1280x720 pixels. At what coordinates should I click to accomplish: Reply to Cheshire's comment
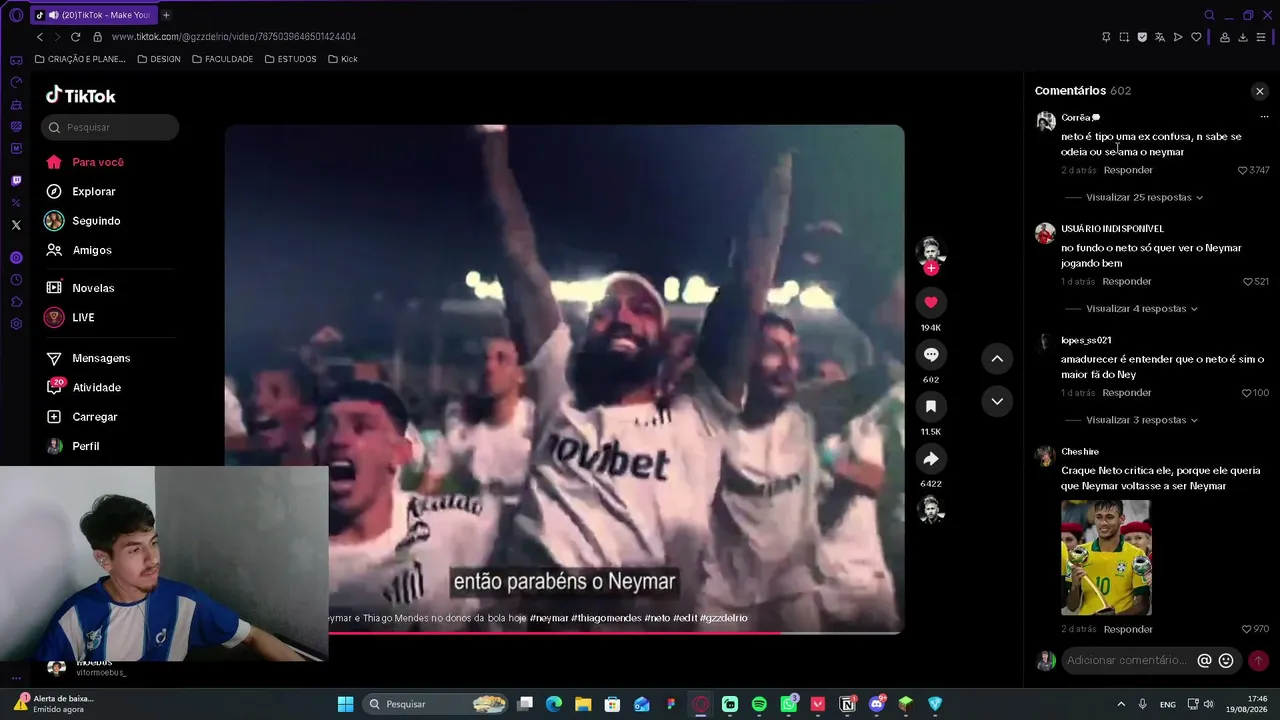(1128, 629)
